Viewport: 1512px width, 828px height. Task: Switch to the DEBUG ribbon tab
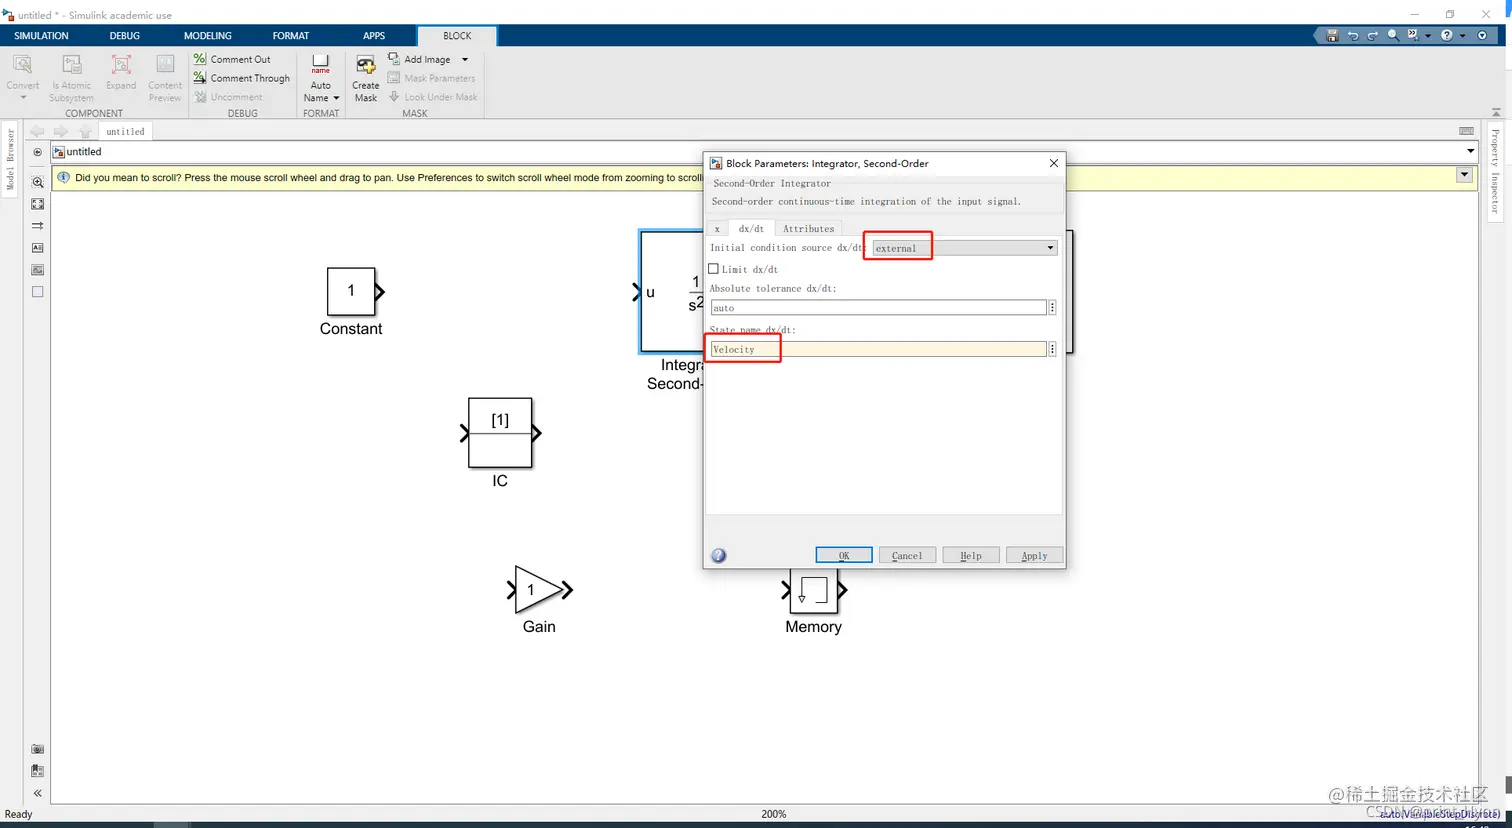(124, 35)
